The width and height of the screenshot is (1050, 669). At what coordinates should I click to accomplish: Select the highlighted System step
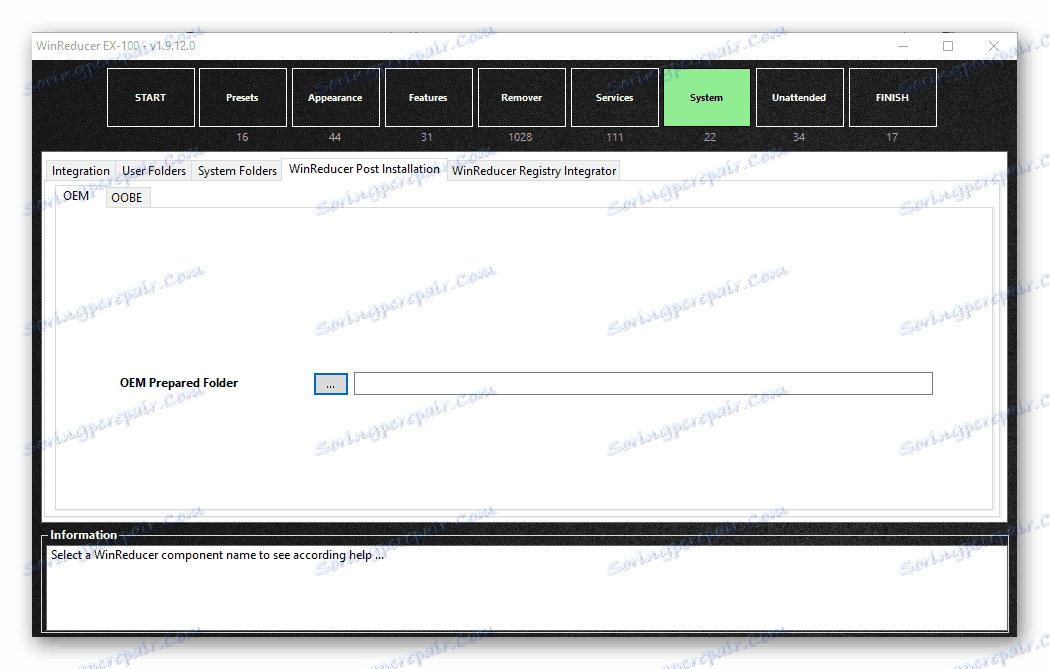[x=706, y=97]
